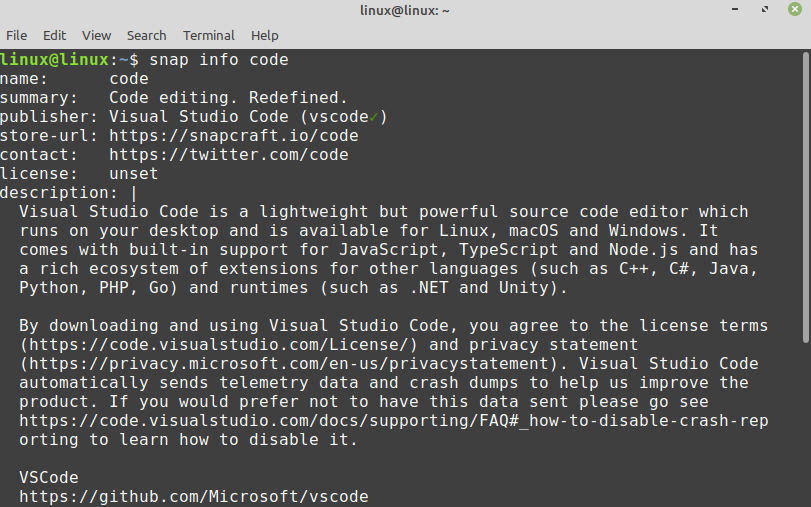Open the View menu
This screenshot has width=811, height=507.
[97, 35]
